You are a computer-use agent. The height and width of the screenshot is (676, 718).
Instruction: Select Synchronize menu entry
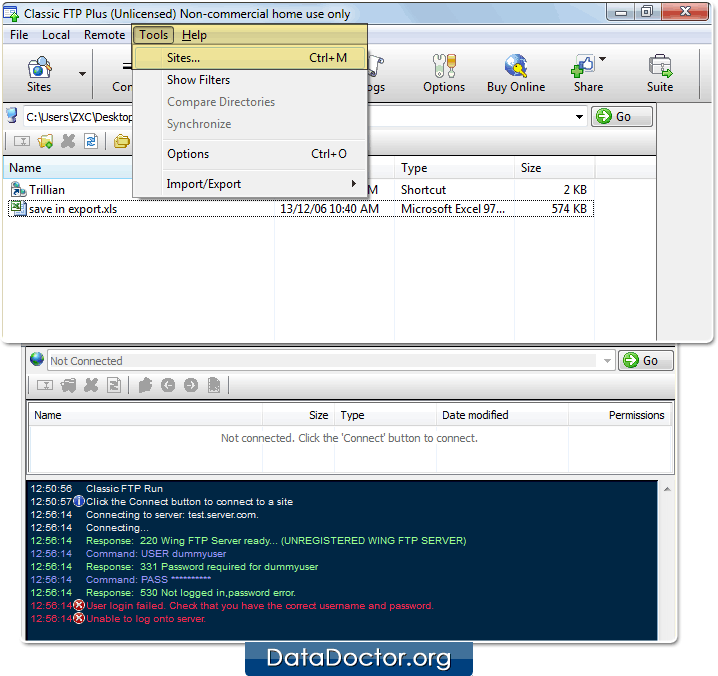250,124
